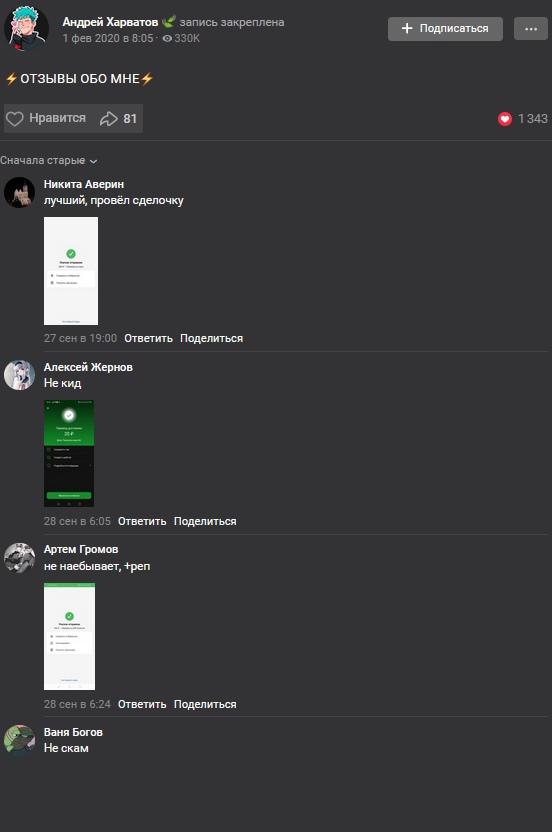Viewport: 552px width, 832px height.
Task: Reply to Артем Громов's comment
Action: click(x=142, y=704)
